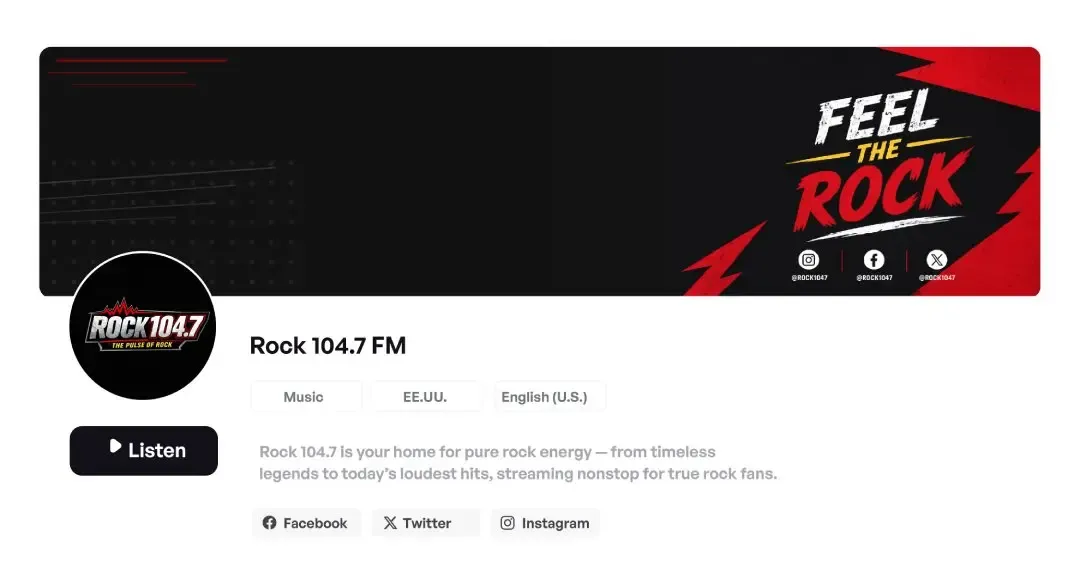Select the EE.UU. country tag
Image resolution: width=1080 pixels, height=585 pixels.
(x=426, y=397)
